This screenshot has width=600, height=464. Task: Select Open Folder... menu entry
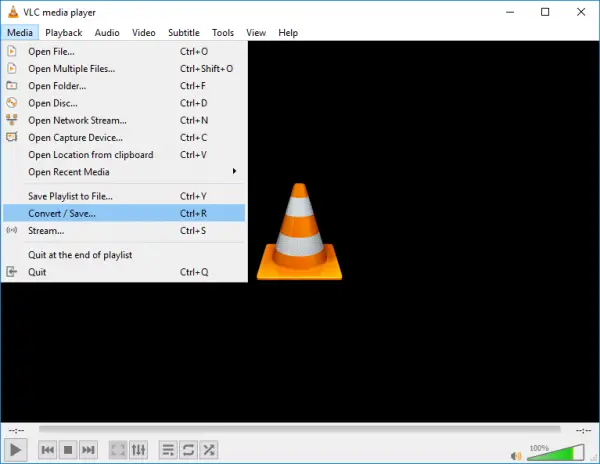124,86
